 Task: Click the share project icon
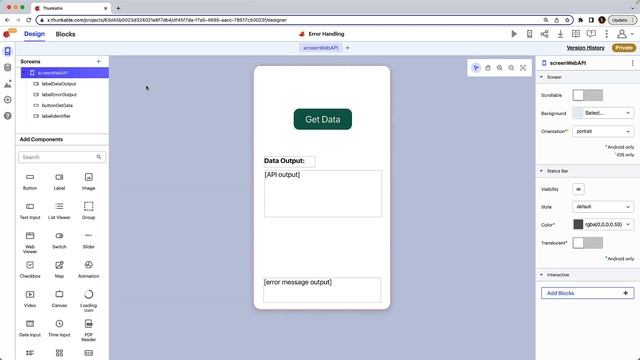pos(544,34)
